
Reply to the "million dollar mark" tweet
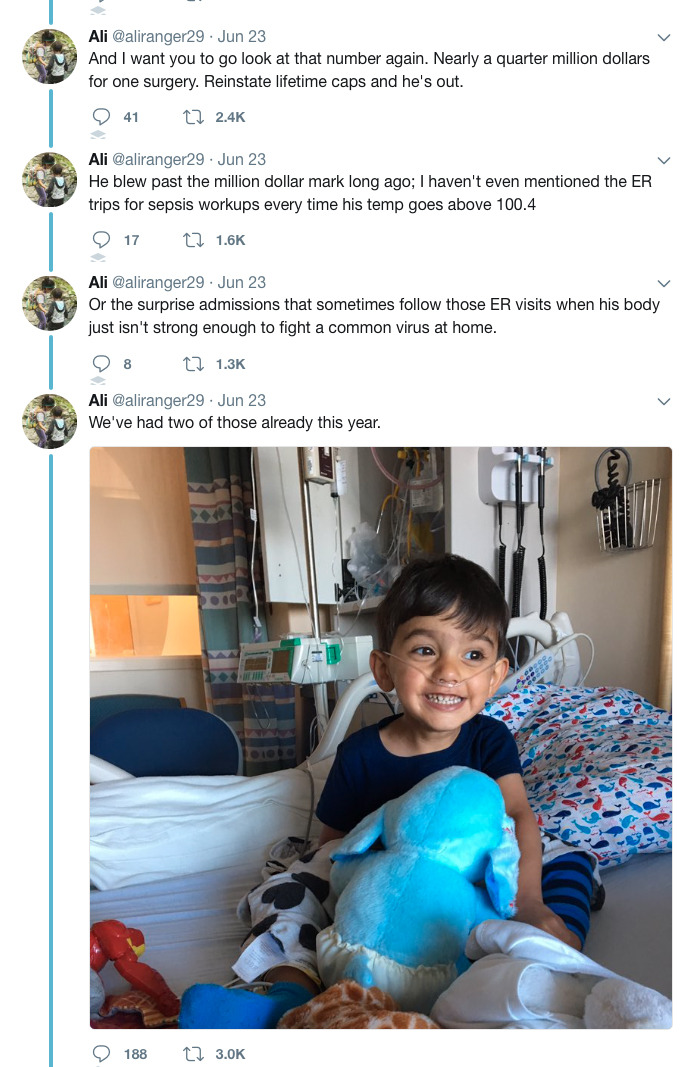pos(100,240)
